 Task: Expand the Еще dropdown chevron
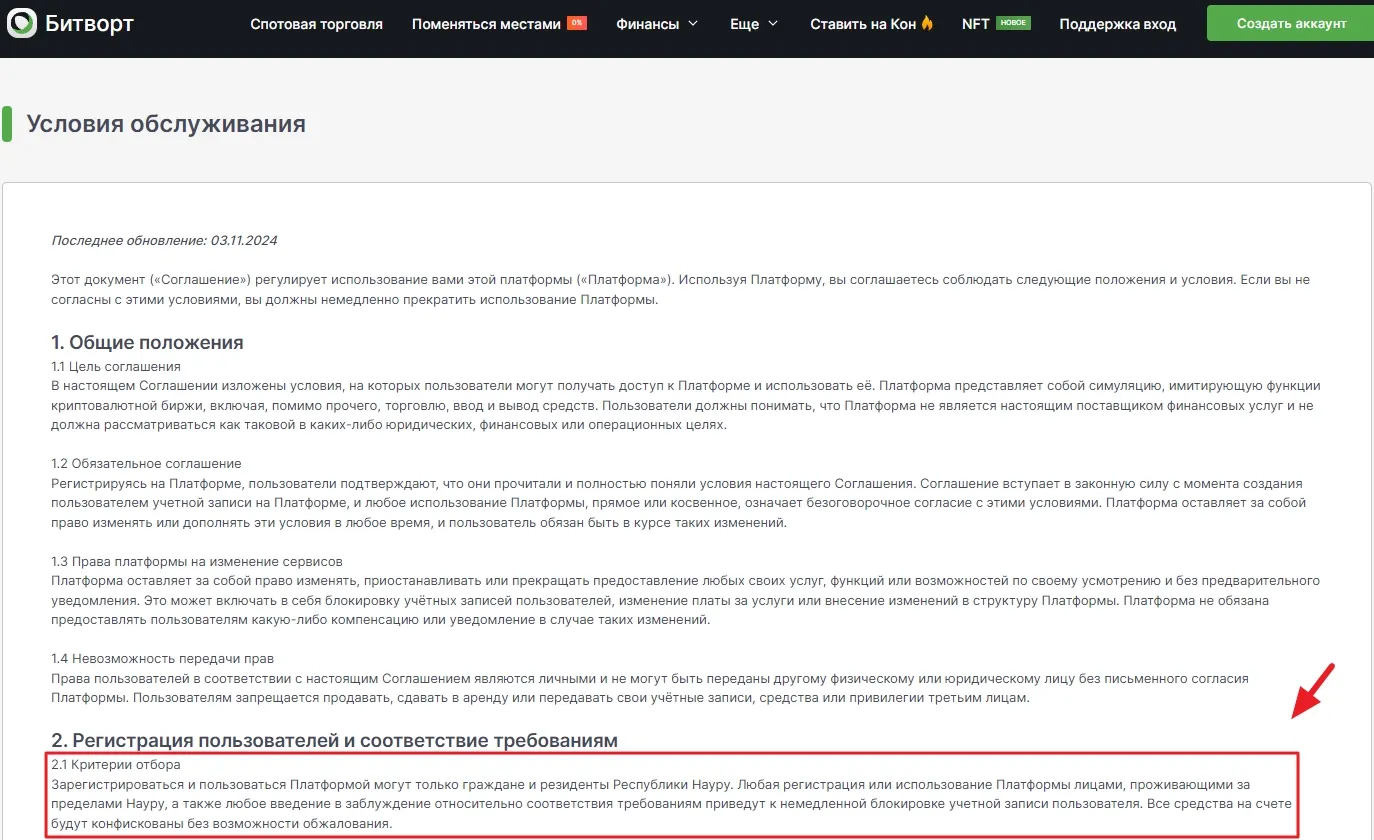click(x=772, y=24)
